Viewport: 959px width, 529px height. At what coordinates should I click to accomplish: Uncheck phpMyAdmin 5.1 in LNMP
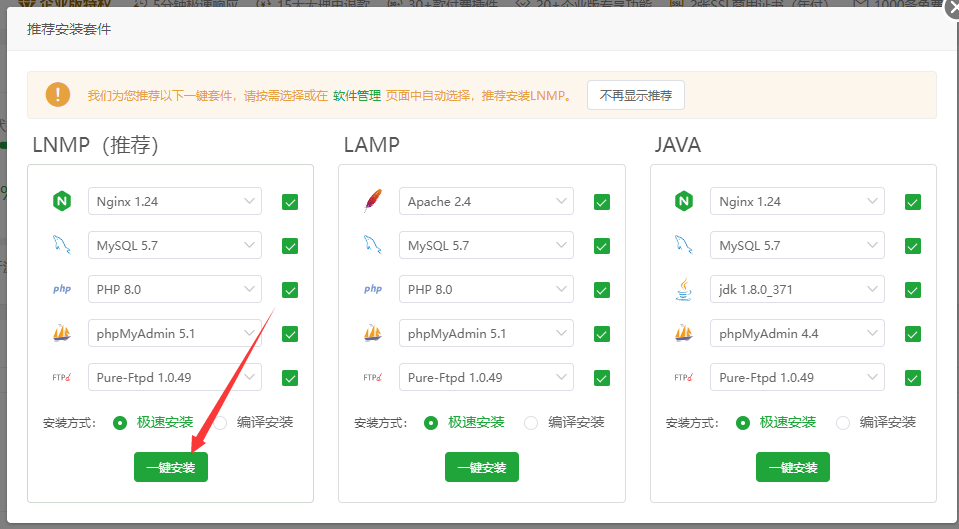(x=290, y=334)
